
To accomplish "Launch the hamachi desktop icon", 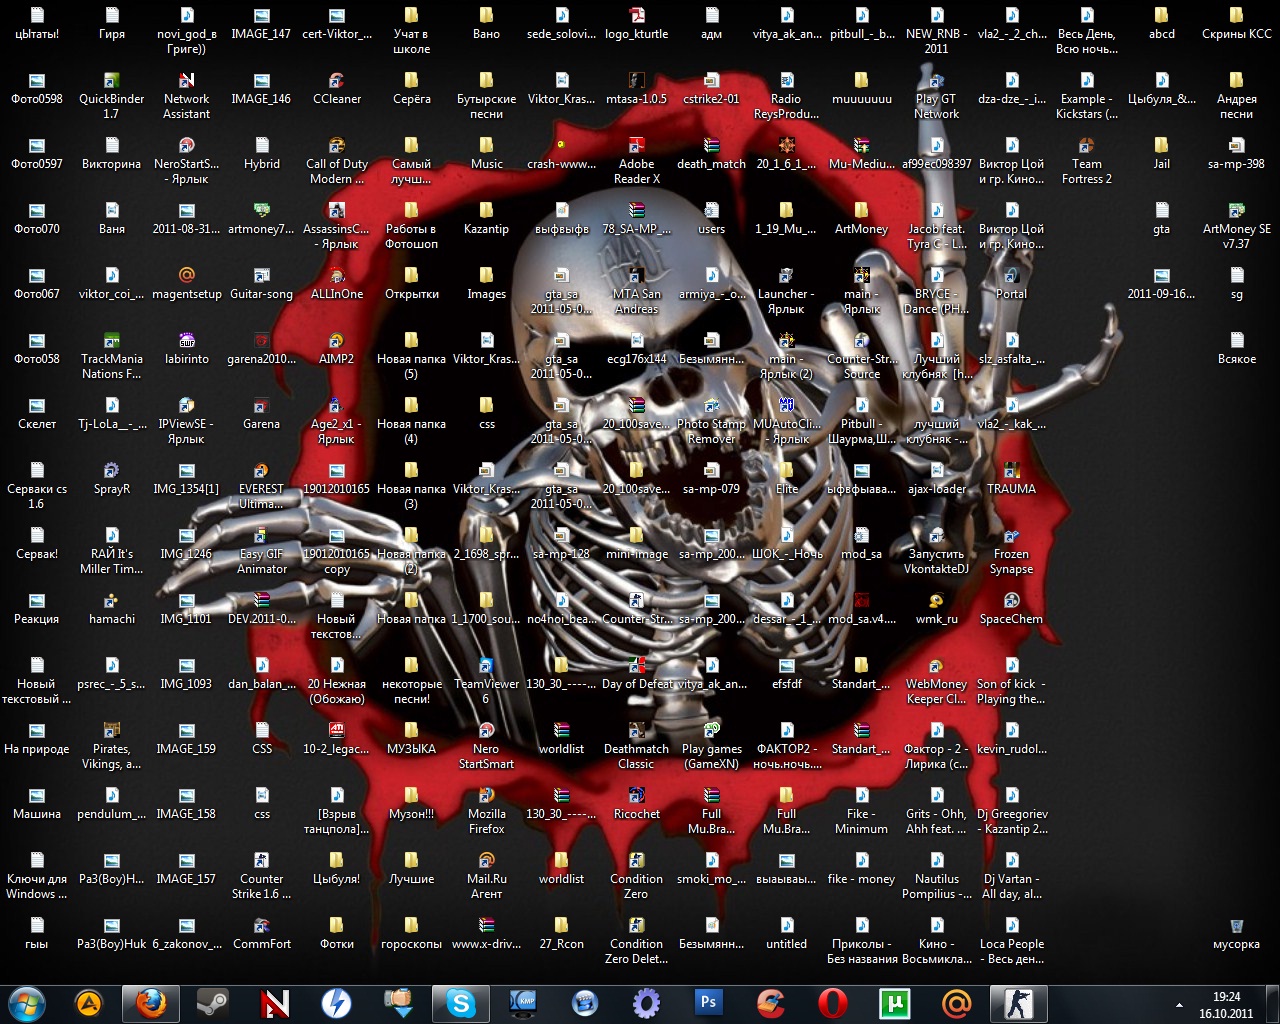I will (x=112, y=609).
